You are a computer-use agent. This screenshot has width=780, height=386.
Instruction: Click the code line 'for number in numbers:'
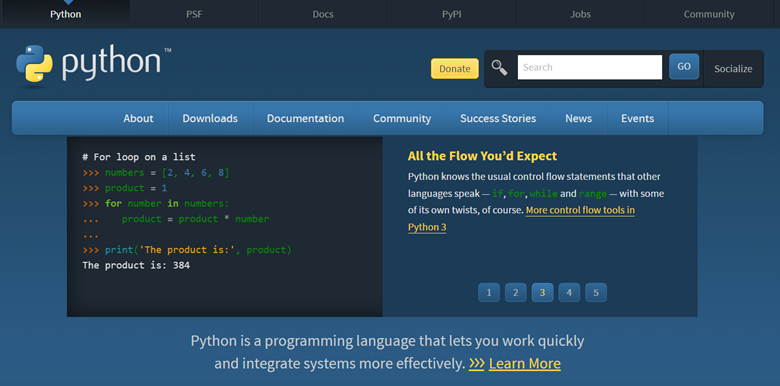click(156, 203)
